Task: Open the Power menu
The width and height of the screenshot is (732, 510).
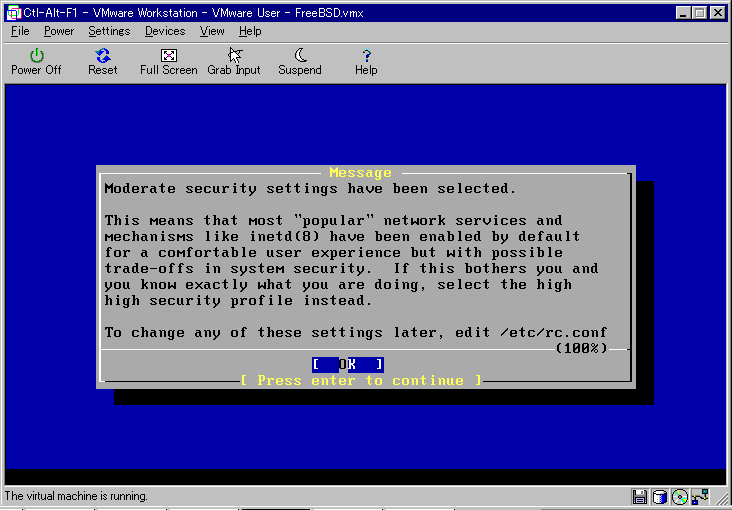Action: tap(59, 31)
